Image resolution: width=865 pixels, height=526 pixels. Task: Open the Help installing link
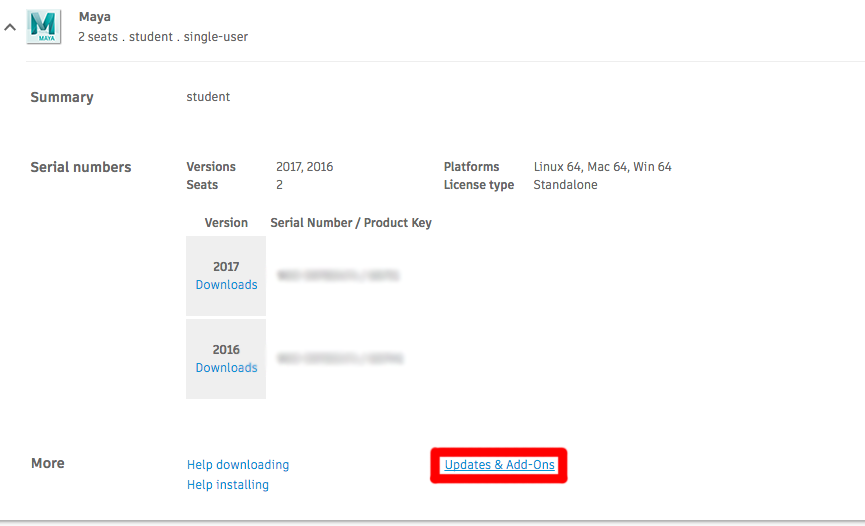[228, 485]
